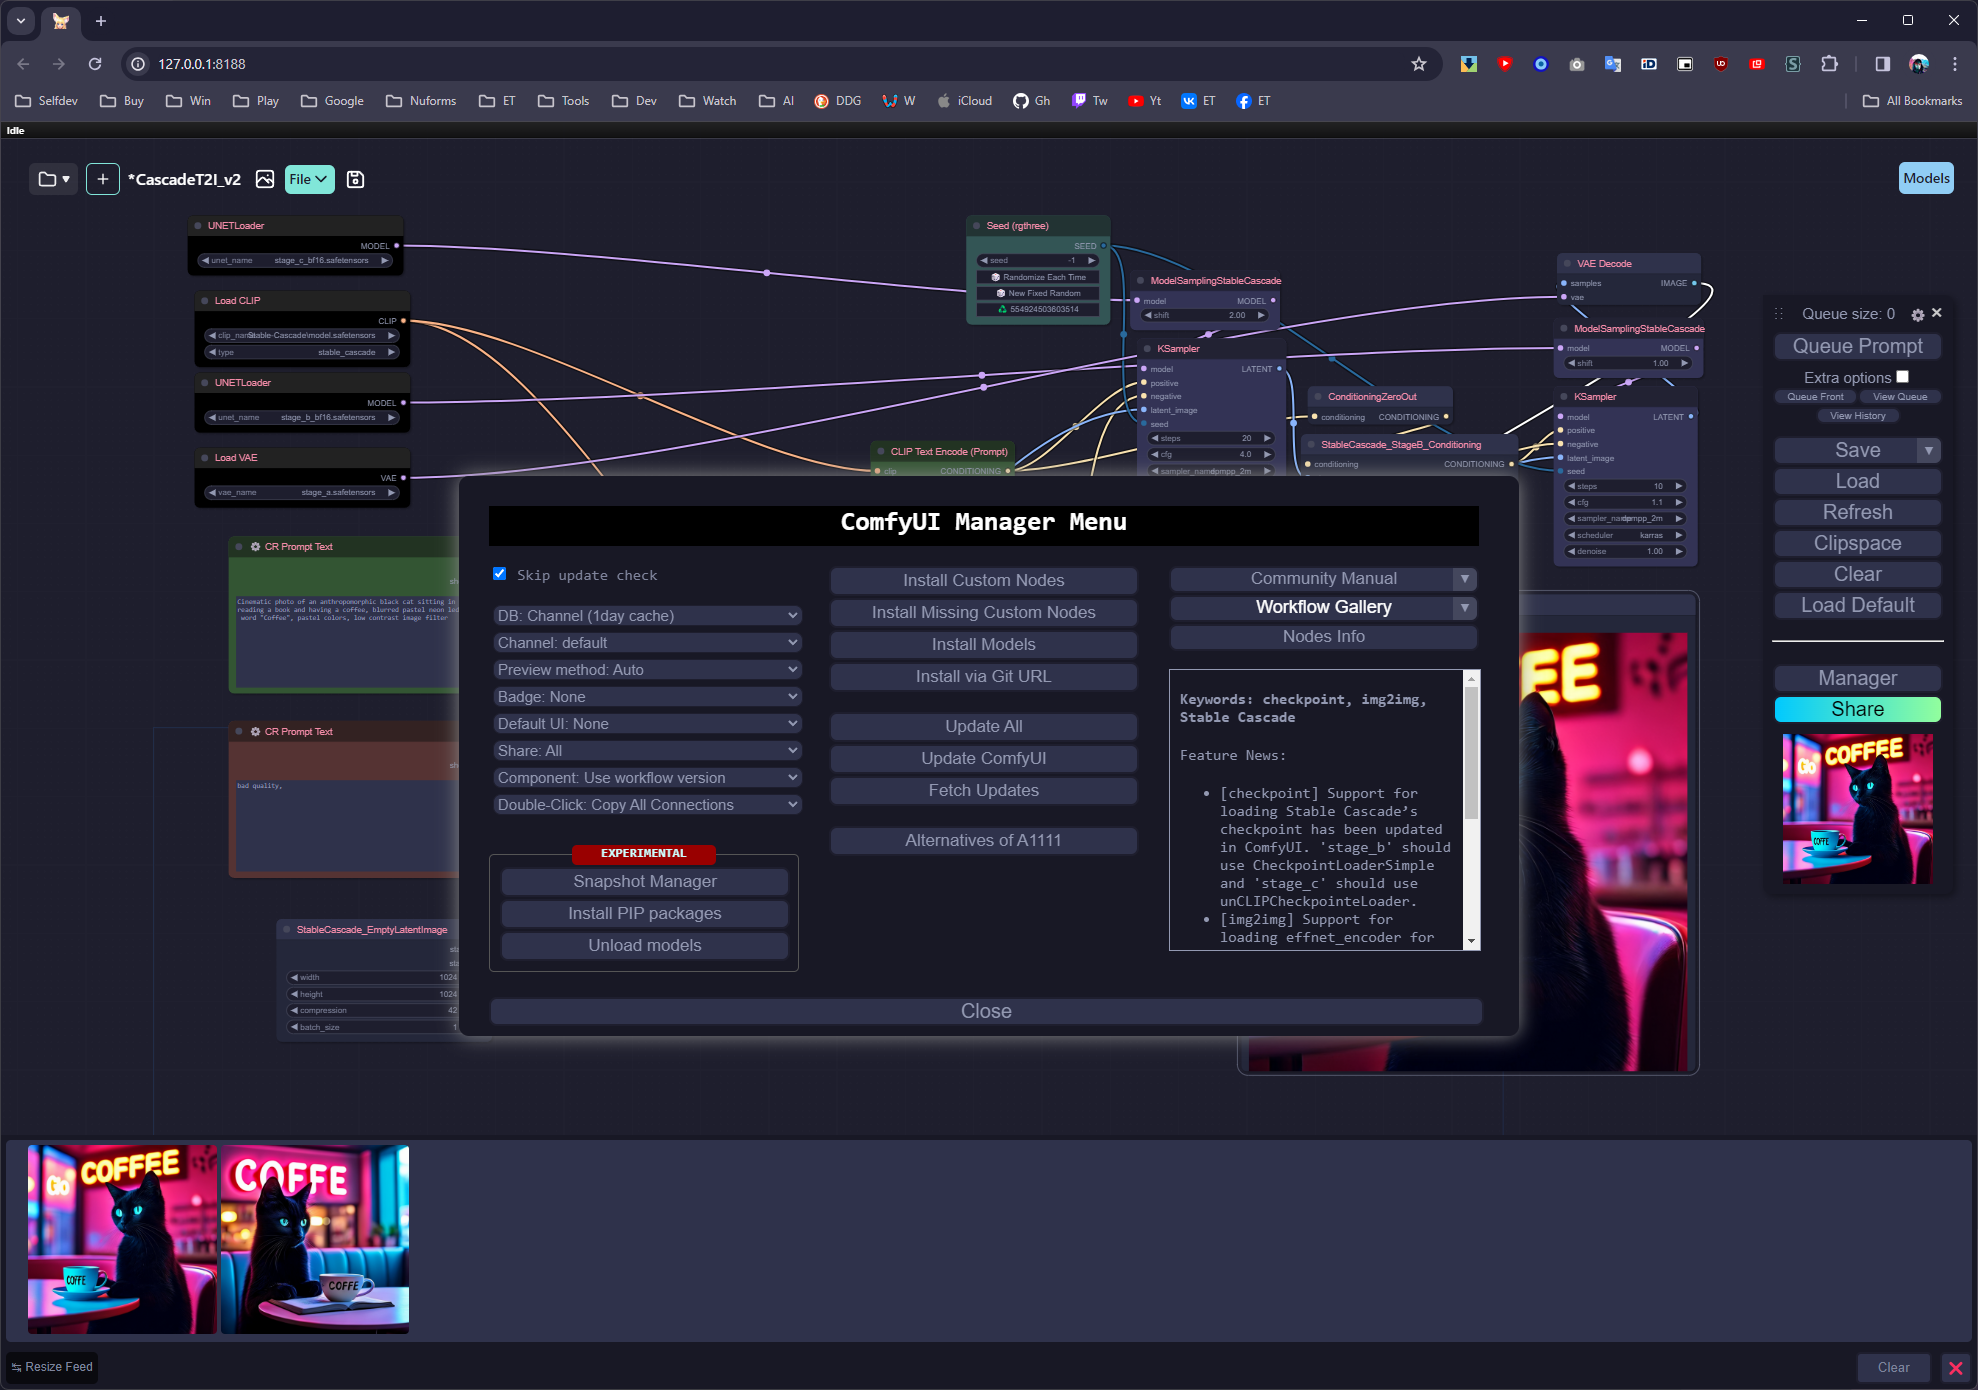The height and width of the screenshot is (1390, 1978).
Task: Open browser extensions puzzle icon
Action: (1829, 64)
